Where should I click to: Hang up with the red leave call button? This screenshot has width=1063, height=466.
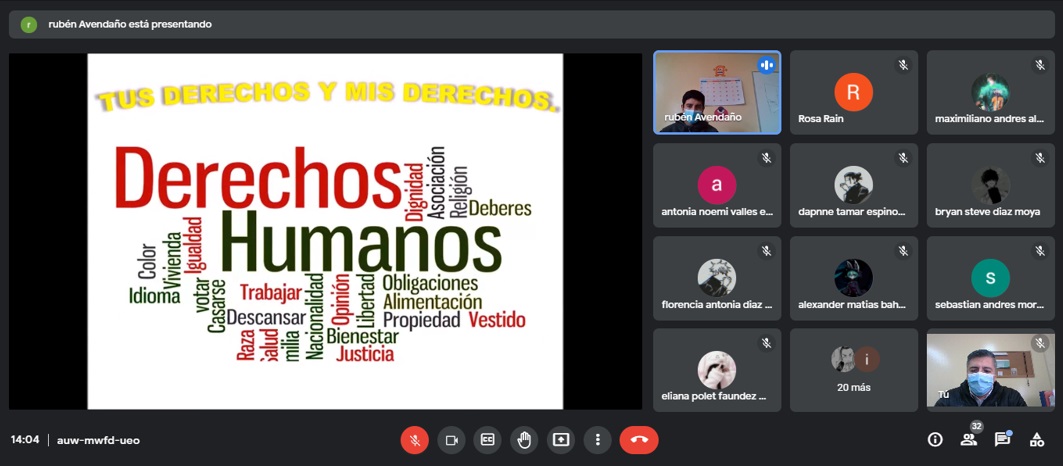639,440
